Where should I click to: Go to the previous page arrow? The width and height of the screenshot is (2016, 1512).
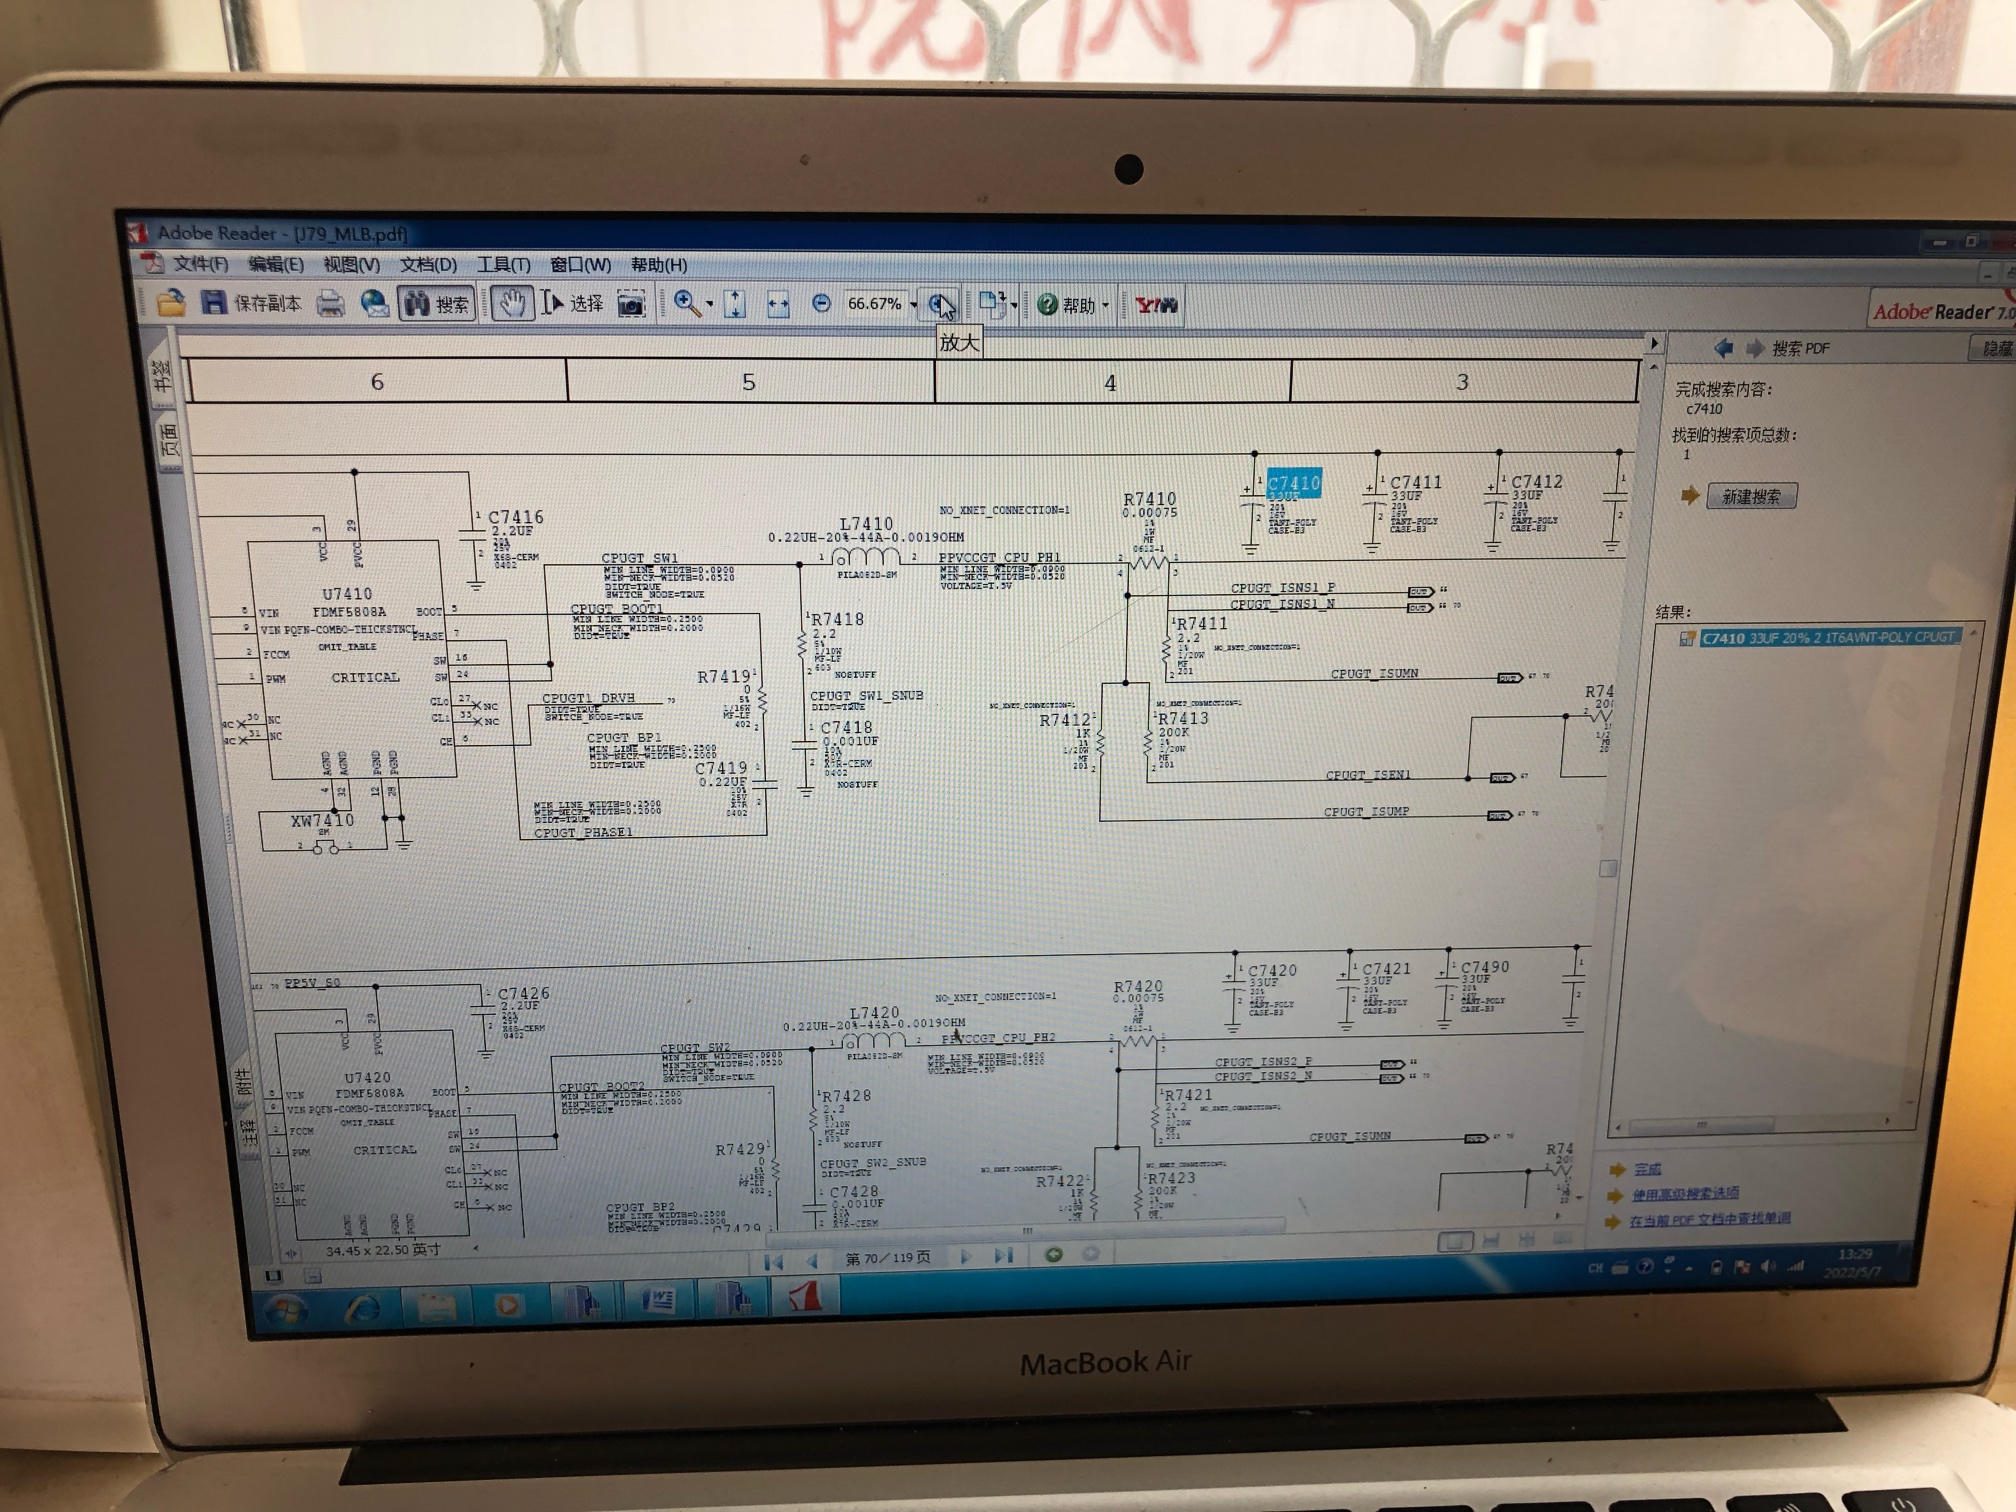click(x=812, y=1260)
